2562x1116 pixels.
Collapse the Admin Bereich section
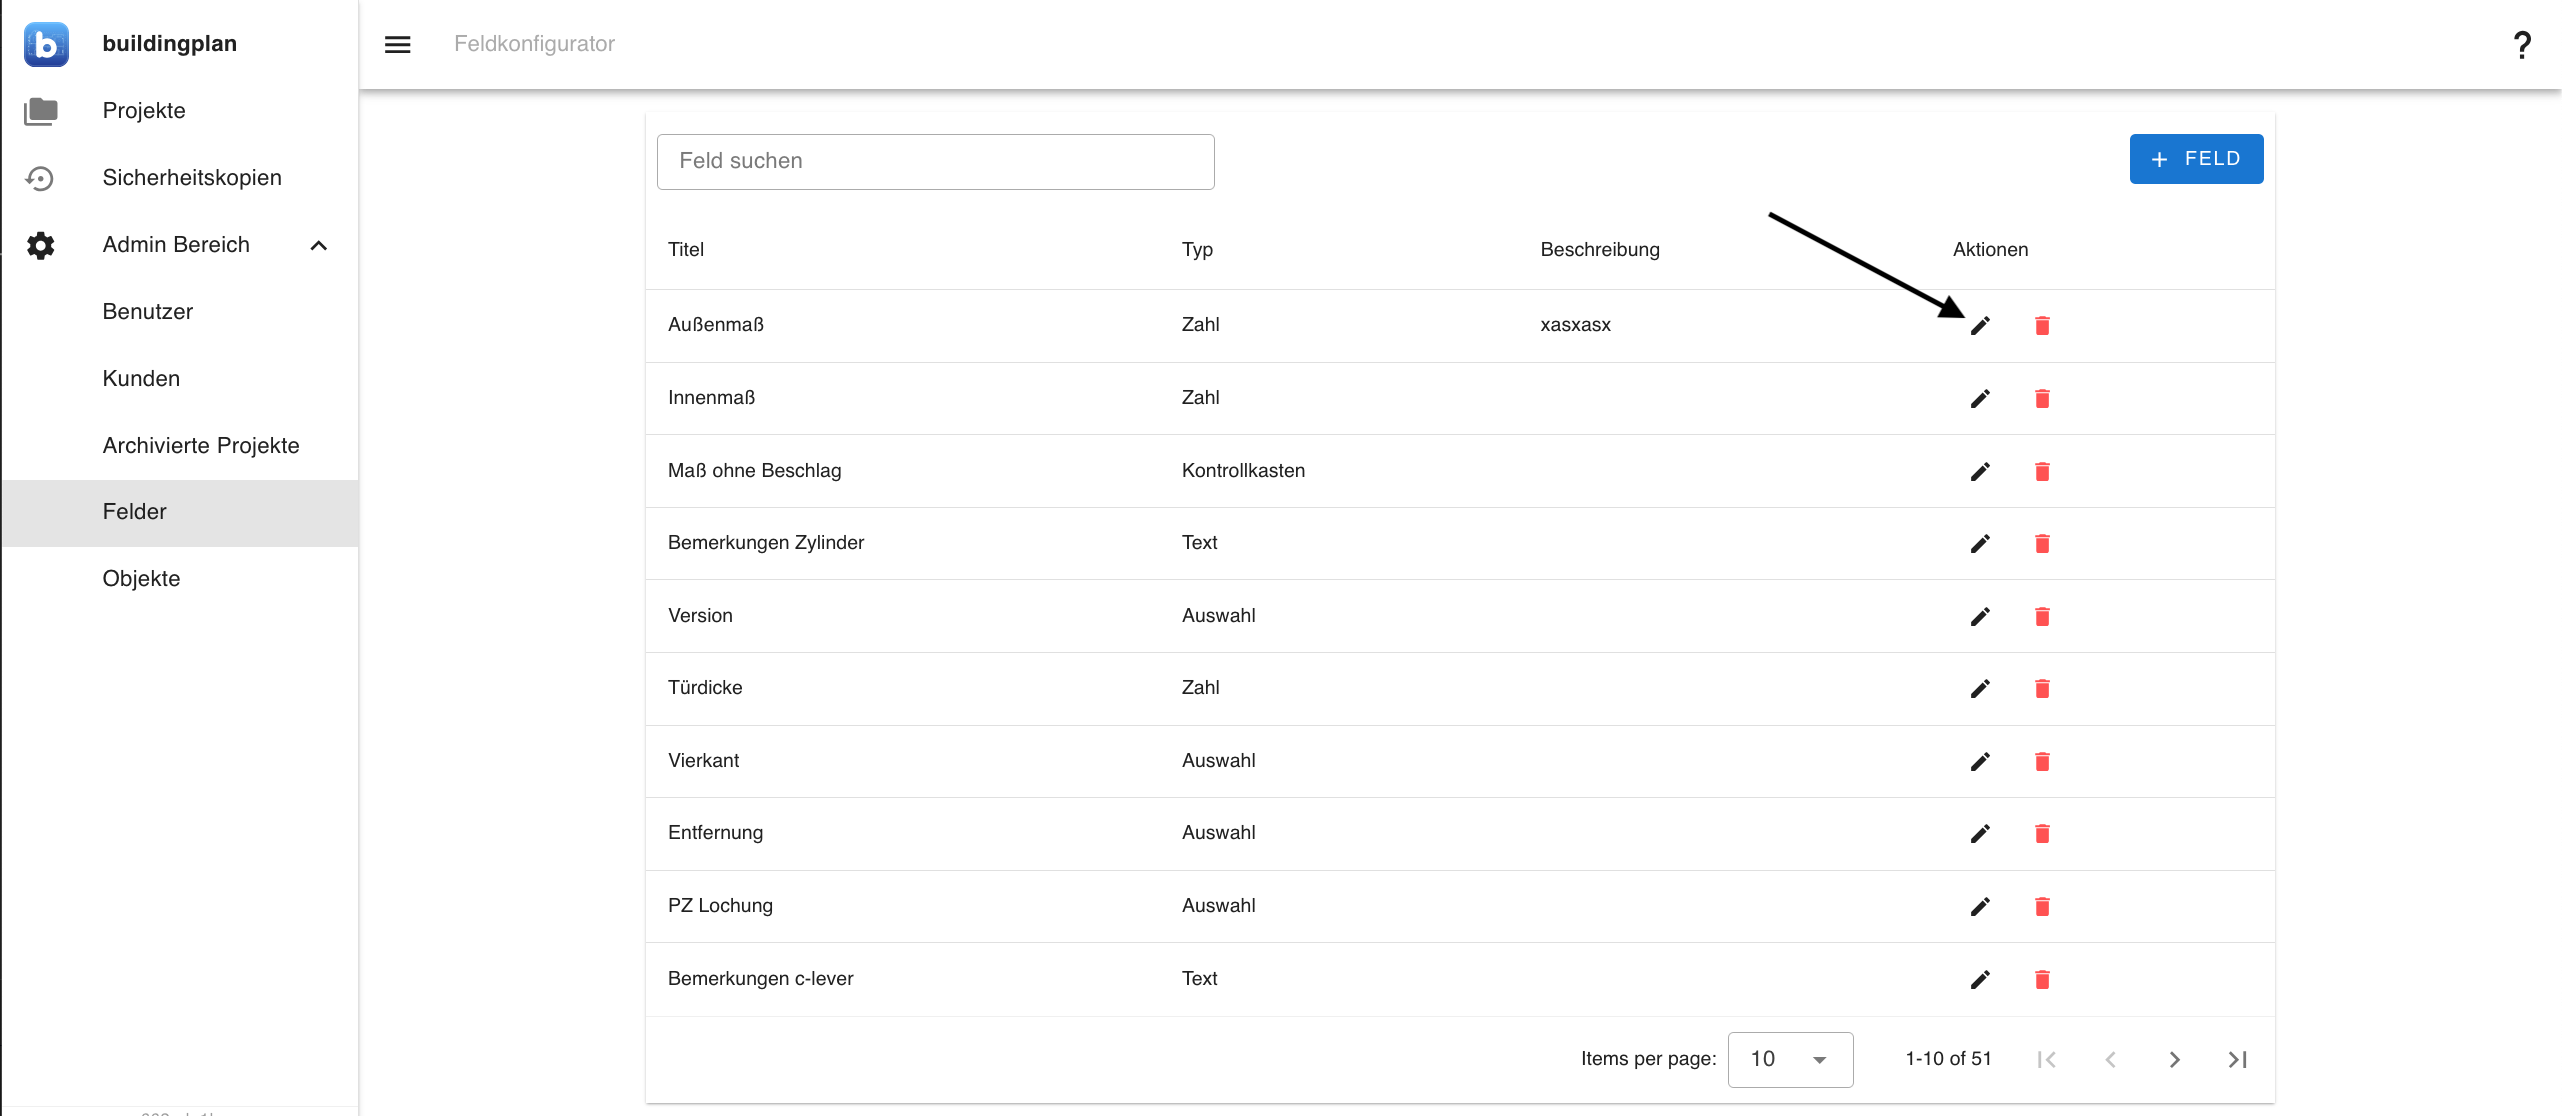click(x=319, y=245)
